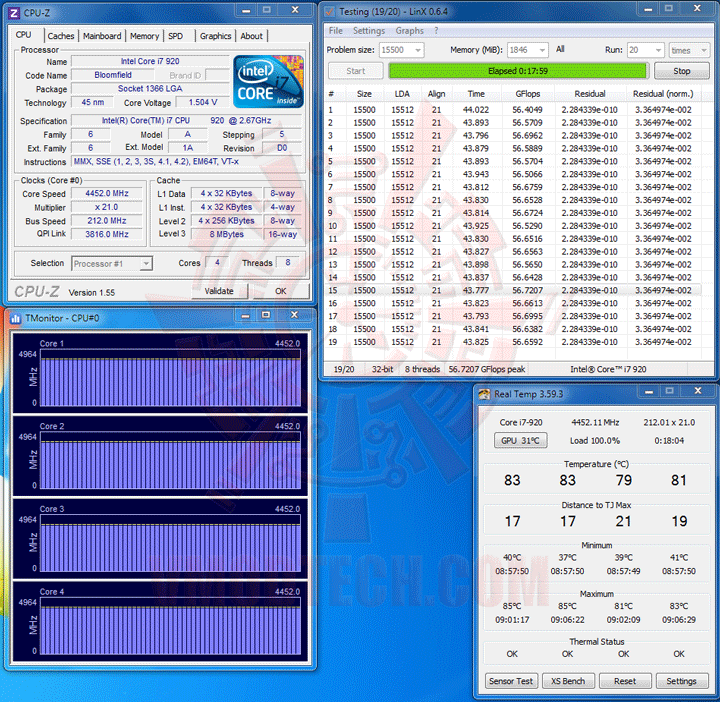Maximize the TMonitor window
Image resolution: width=720 pixels, height=702 pixels.
point(266,314)
